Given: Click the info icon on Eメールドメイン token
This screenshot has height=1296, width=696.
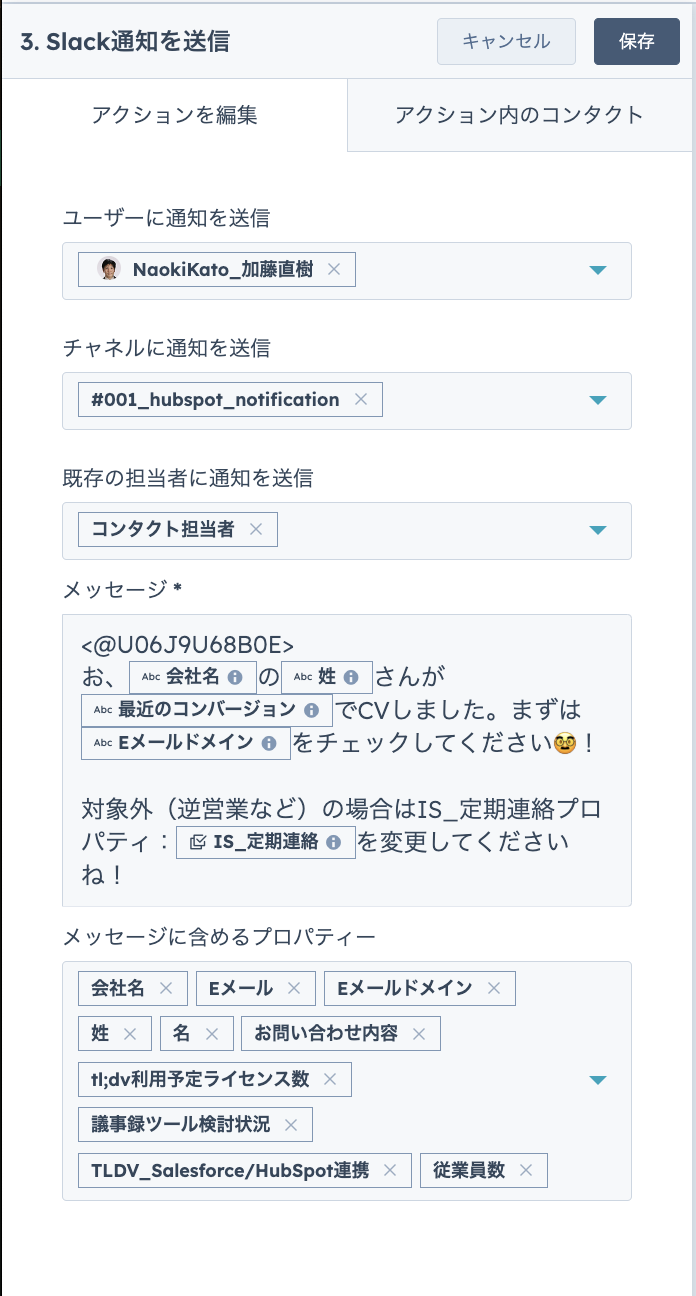Looking at the screenshot, I should (x=268, y=743).
